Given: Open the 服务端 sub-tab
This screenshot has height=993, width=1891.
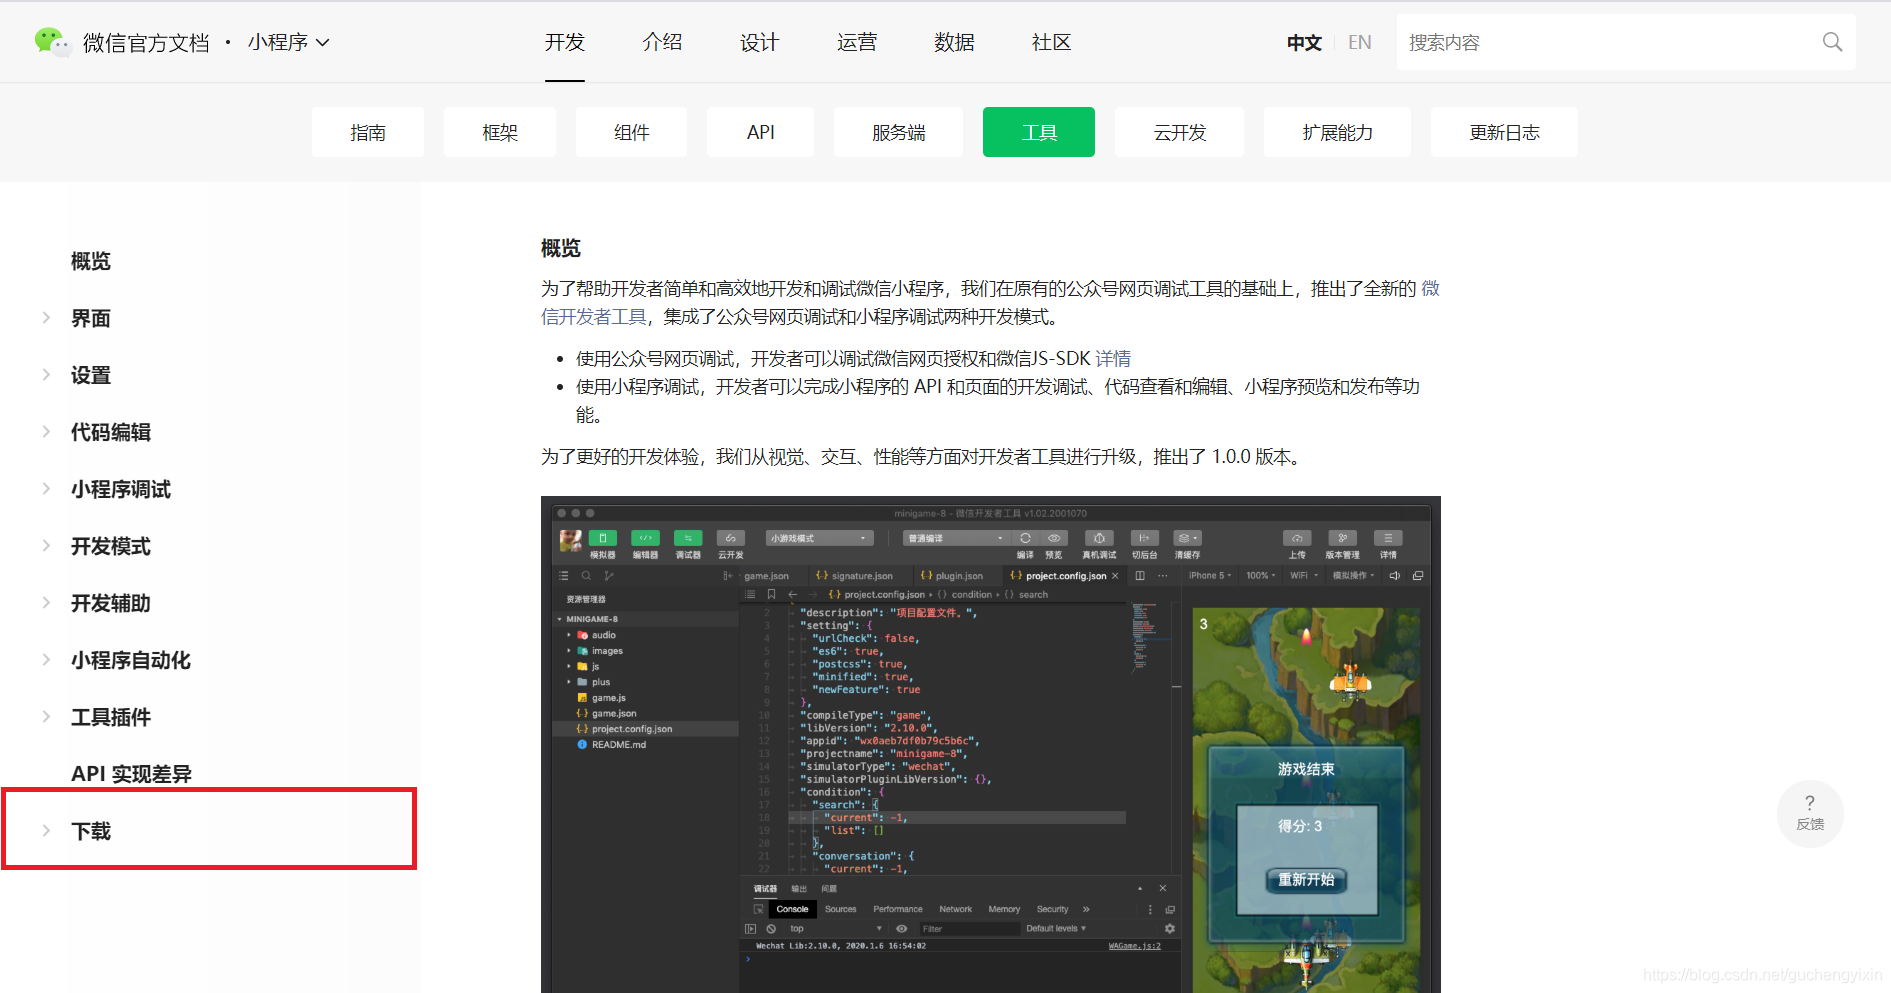Looking at the screenshot, I should click(x=899, y=132).
